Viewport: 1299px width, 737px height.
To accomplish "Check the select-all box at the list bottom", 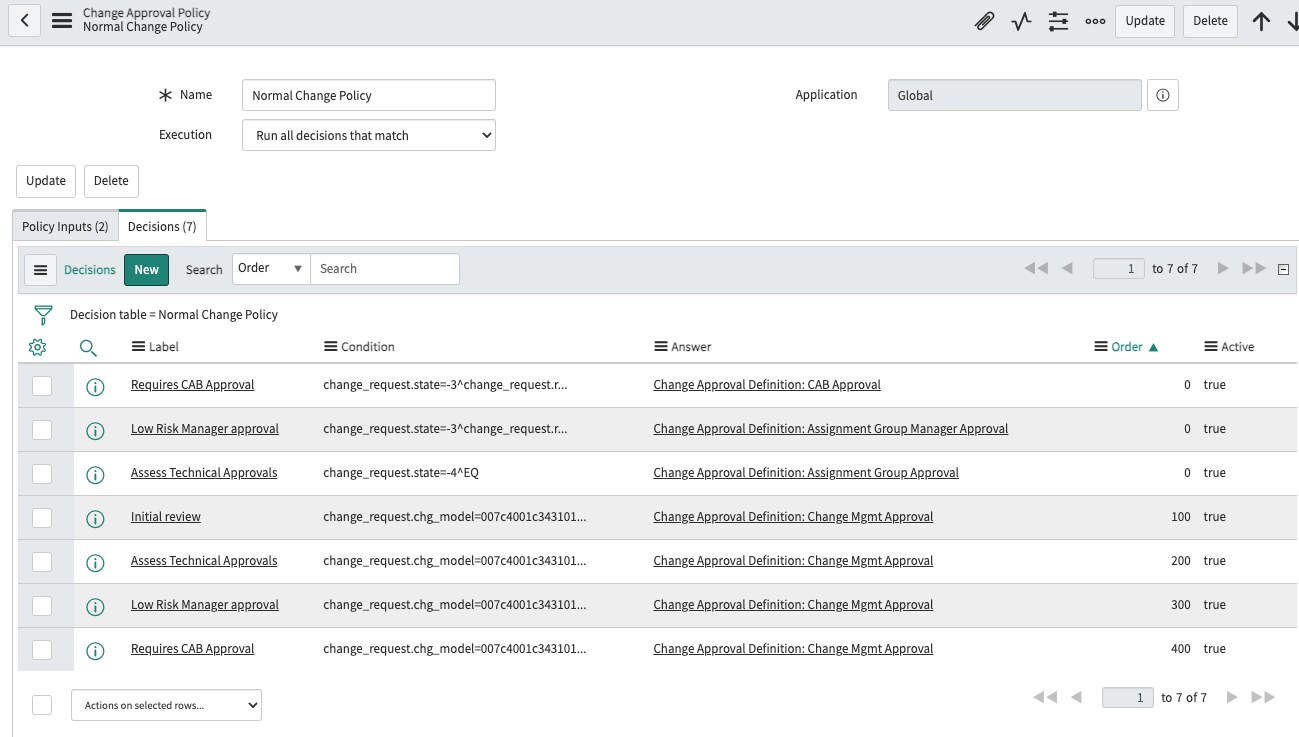I will [x=42, y=704].
